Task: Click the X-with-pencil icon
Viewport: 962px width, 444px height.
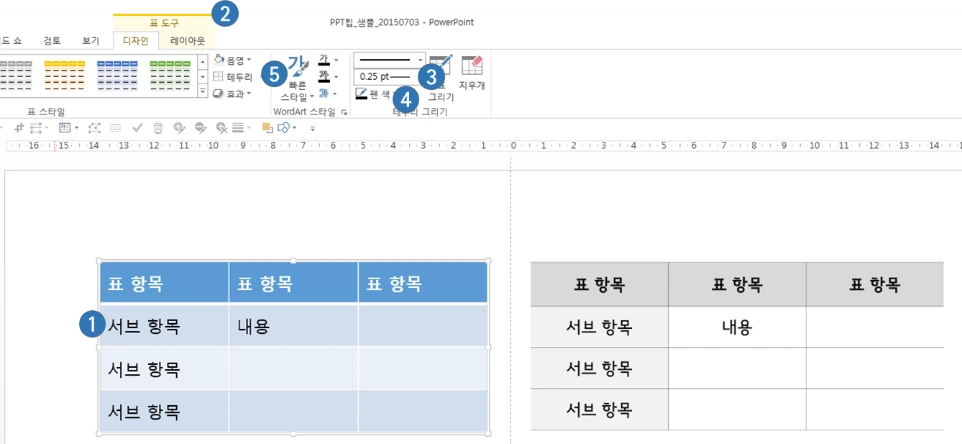Action: click(x=221, y=128)
